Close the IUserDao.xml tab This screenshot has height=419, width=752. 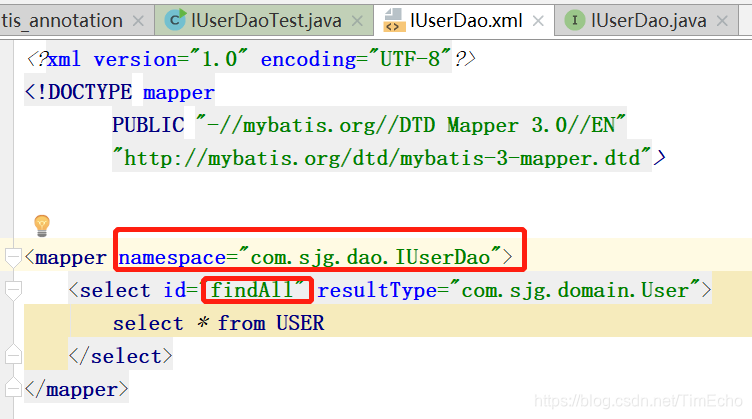tap(538, 21)
